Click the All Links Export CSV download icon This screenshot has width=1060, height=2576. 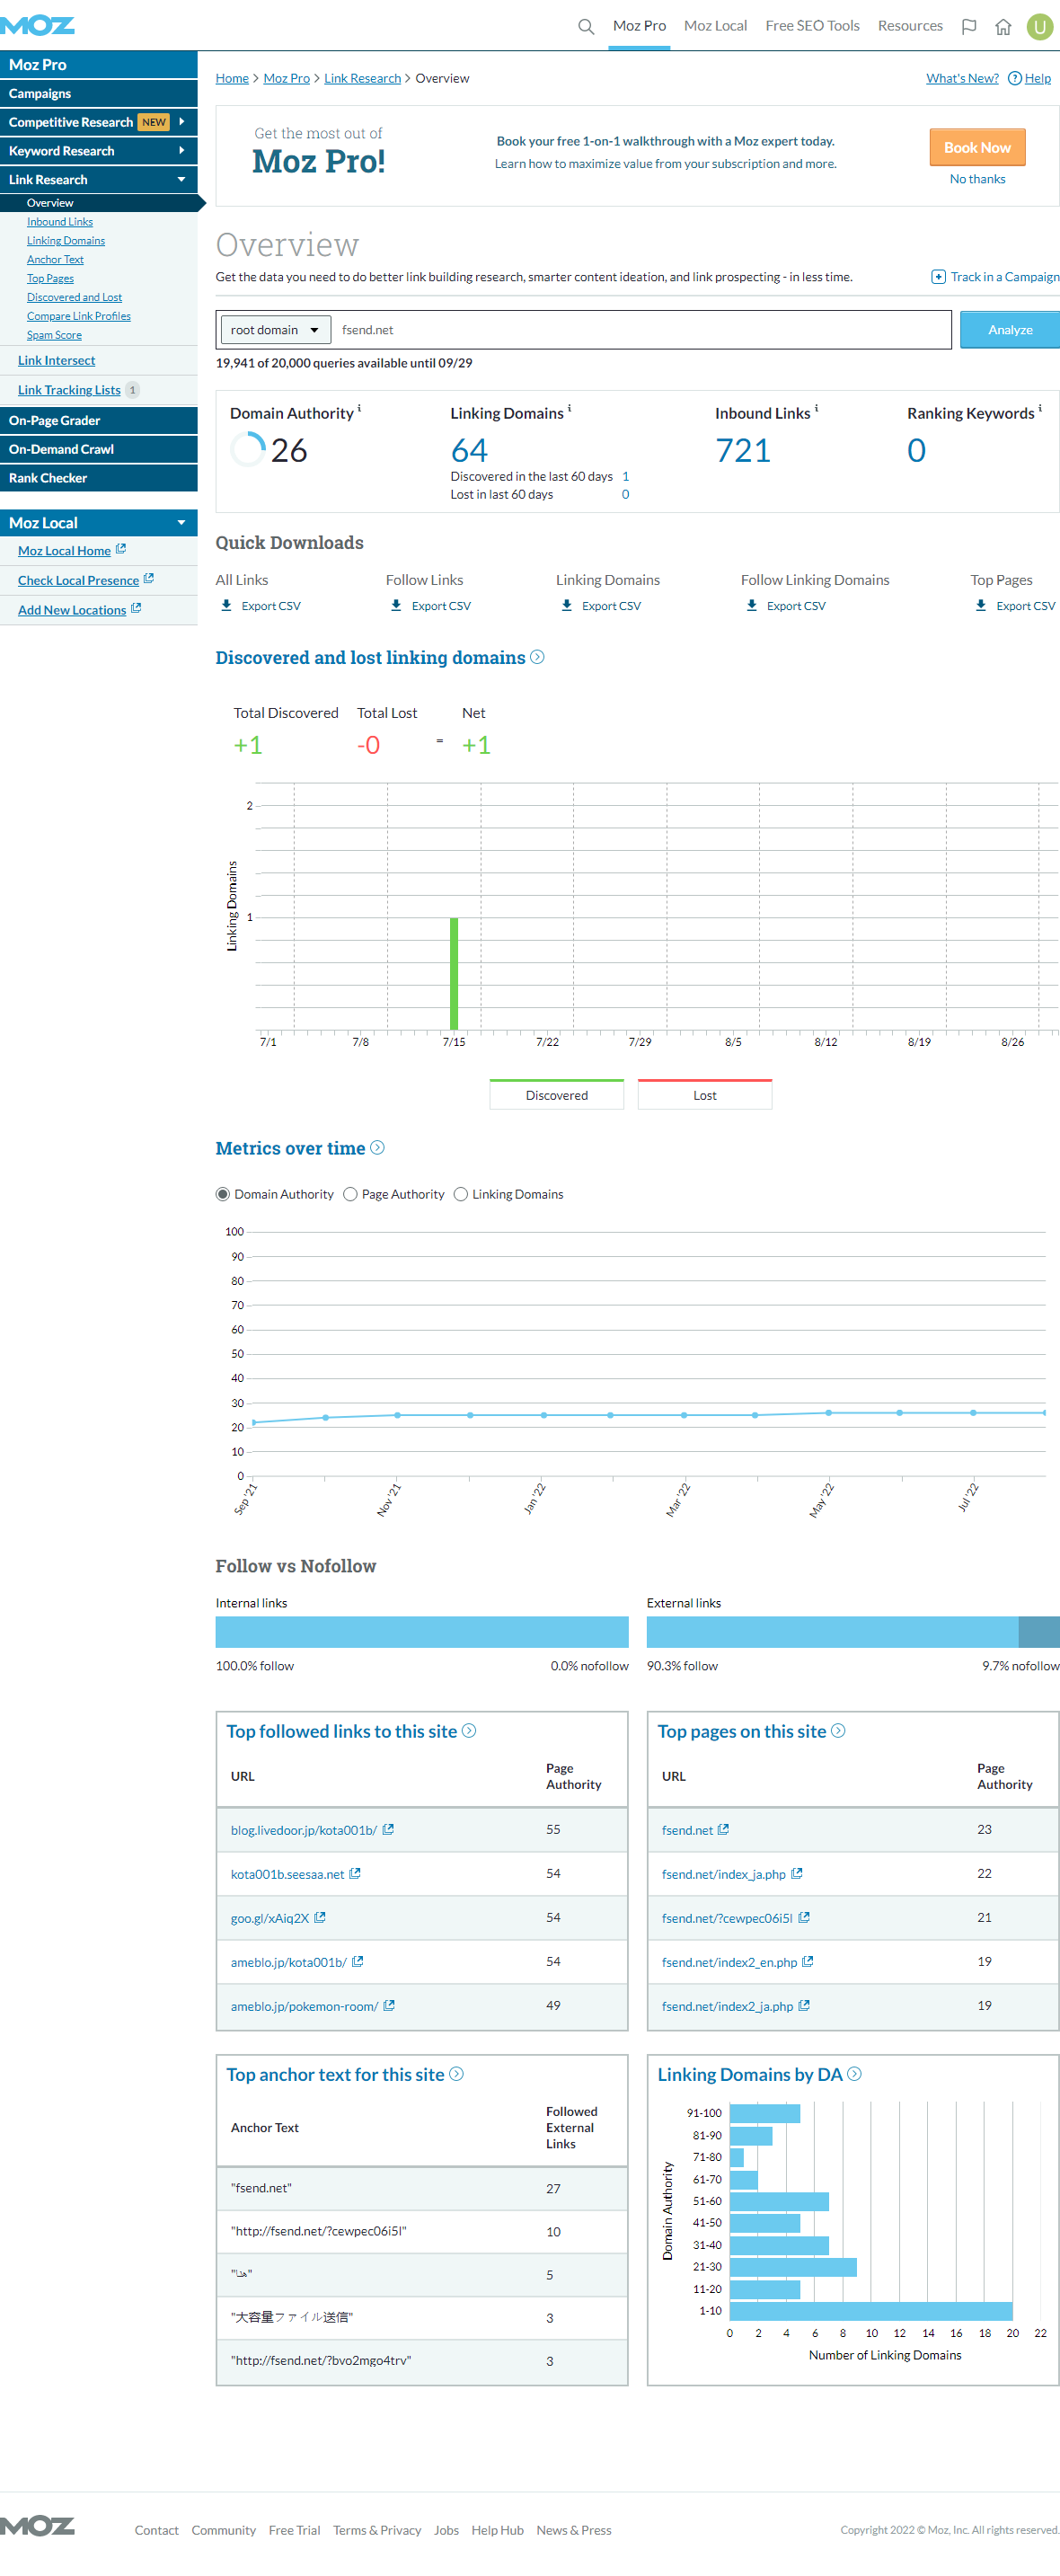tap(227, 606)
